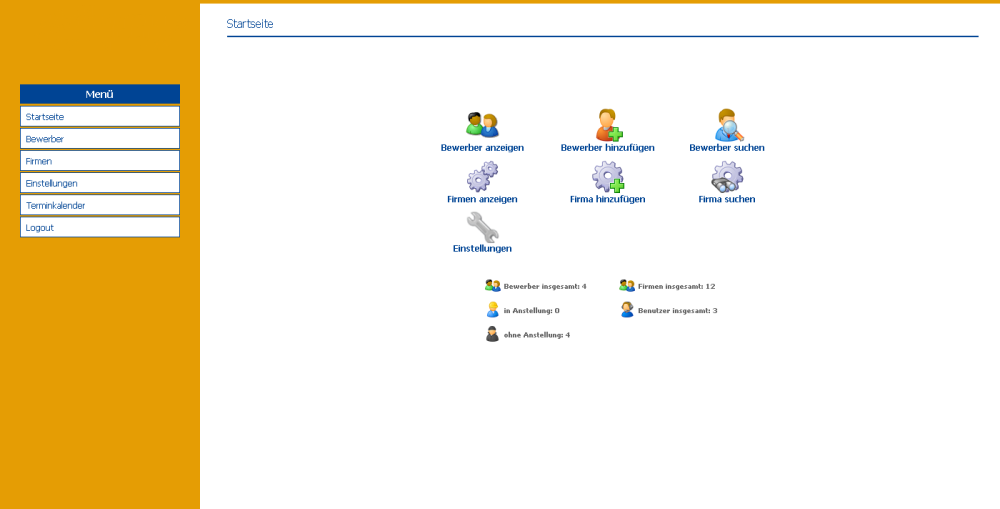This screenshot has height=509, width=1000.
Task: Open Einstellungen in the side menu
Action: coord(99,183)
